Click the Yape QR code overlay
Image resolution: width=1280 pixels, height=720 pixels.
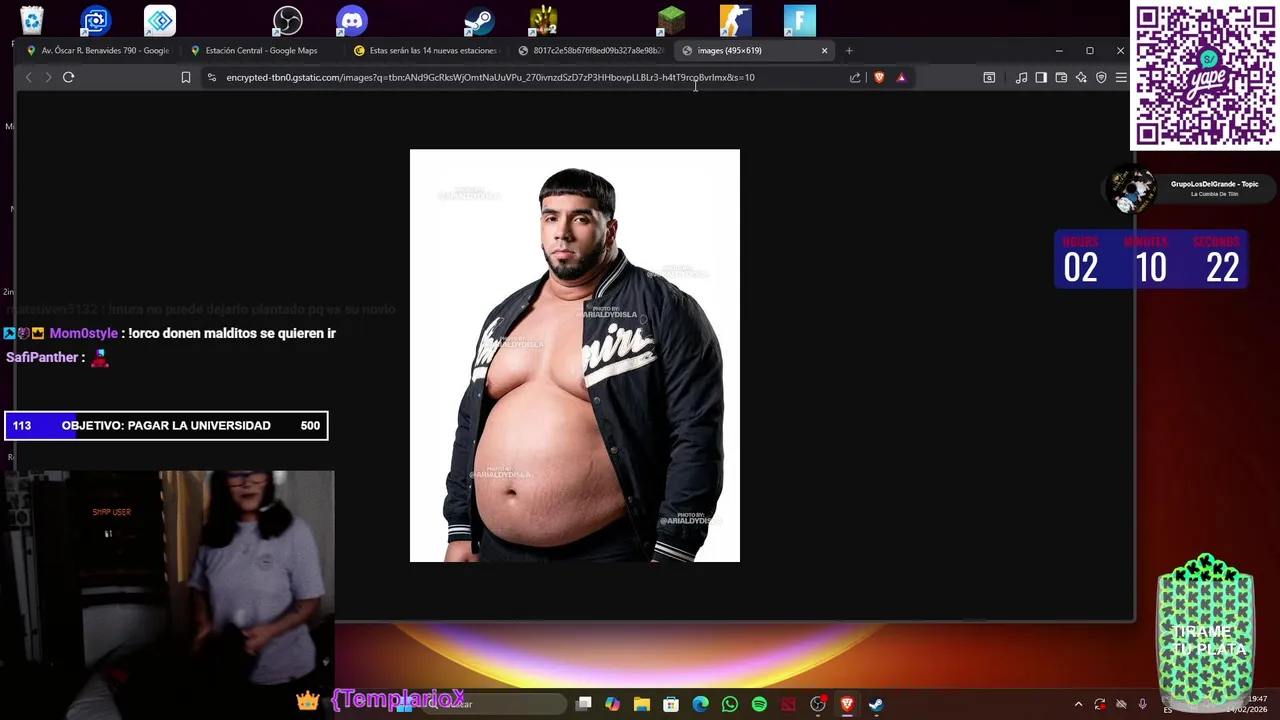[x=1205, y=76]
